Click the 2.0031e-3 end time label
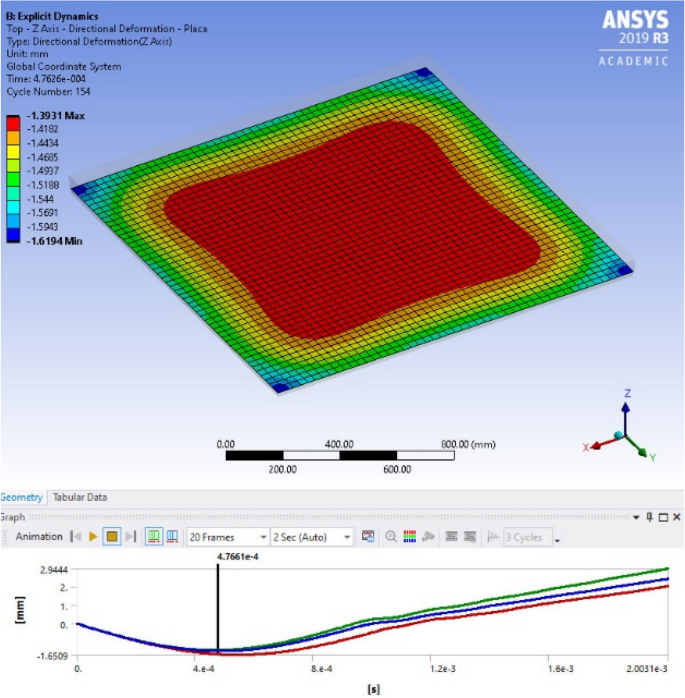Screen dimensions: 685x698 pyautogui.click(x=647, y=669)
